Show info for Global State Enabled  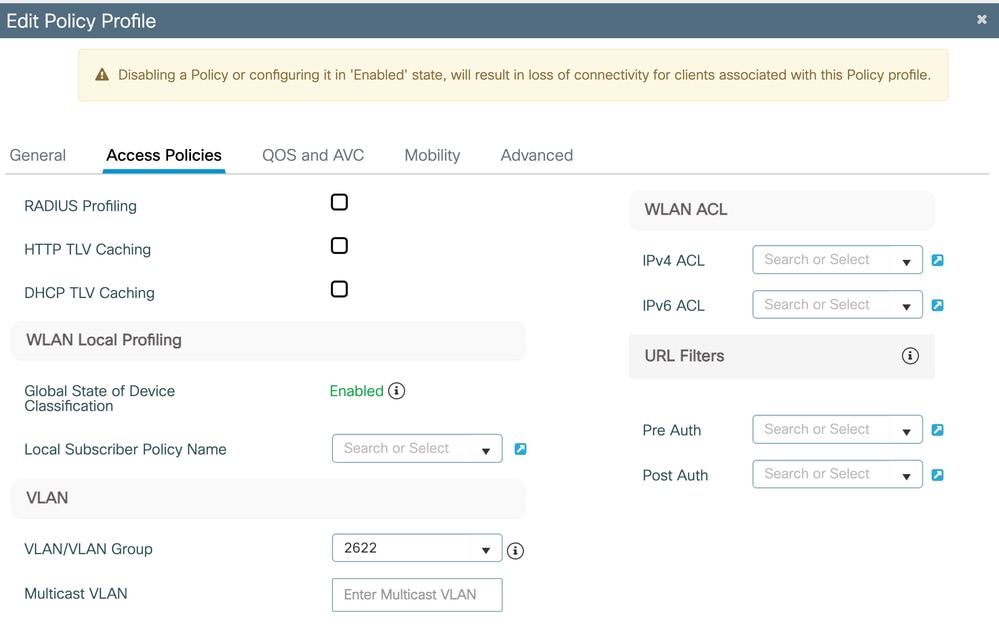coord(396,390)
